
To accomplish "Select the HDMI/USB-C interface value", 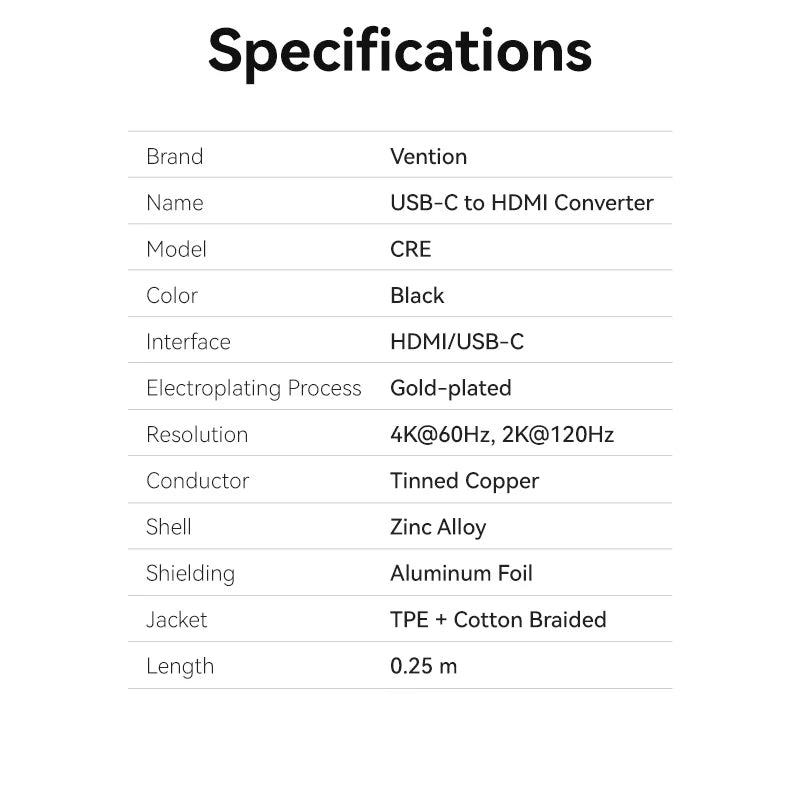I will coord(456,342).
